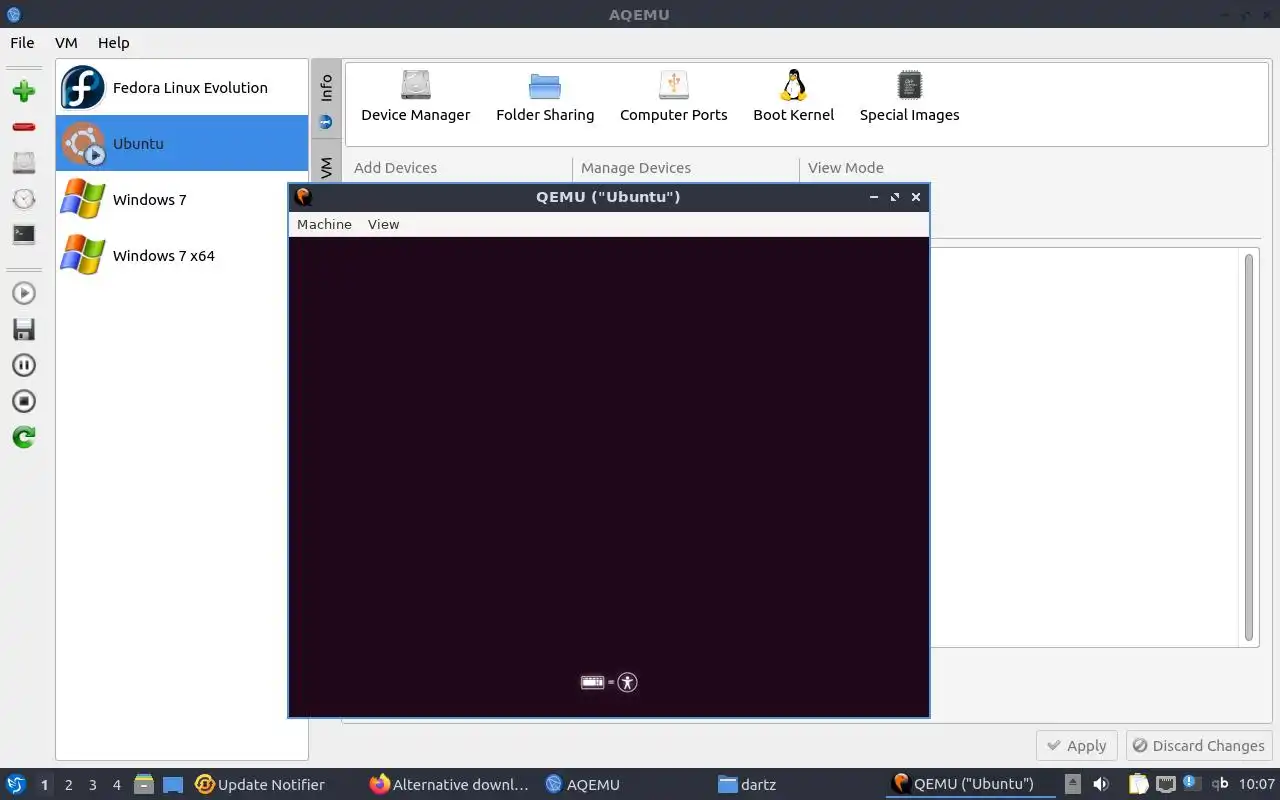Screen dimensions: 1280x800
Task: Click show desktop icon in taskbar
Action: coord(173,785)
